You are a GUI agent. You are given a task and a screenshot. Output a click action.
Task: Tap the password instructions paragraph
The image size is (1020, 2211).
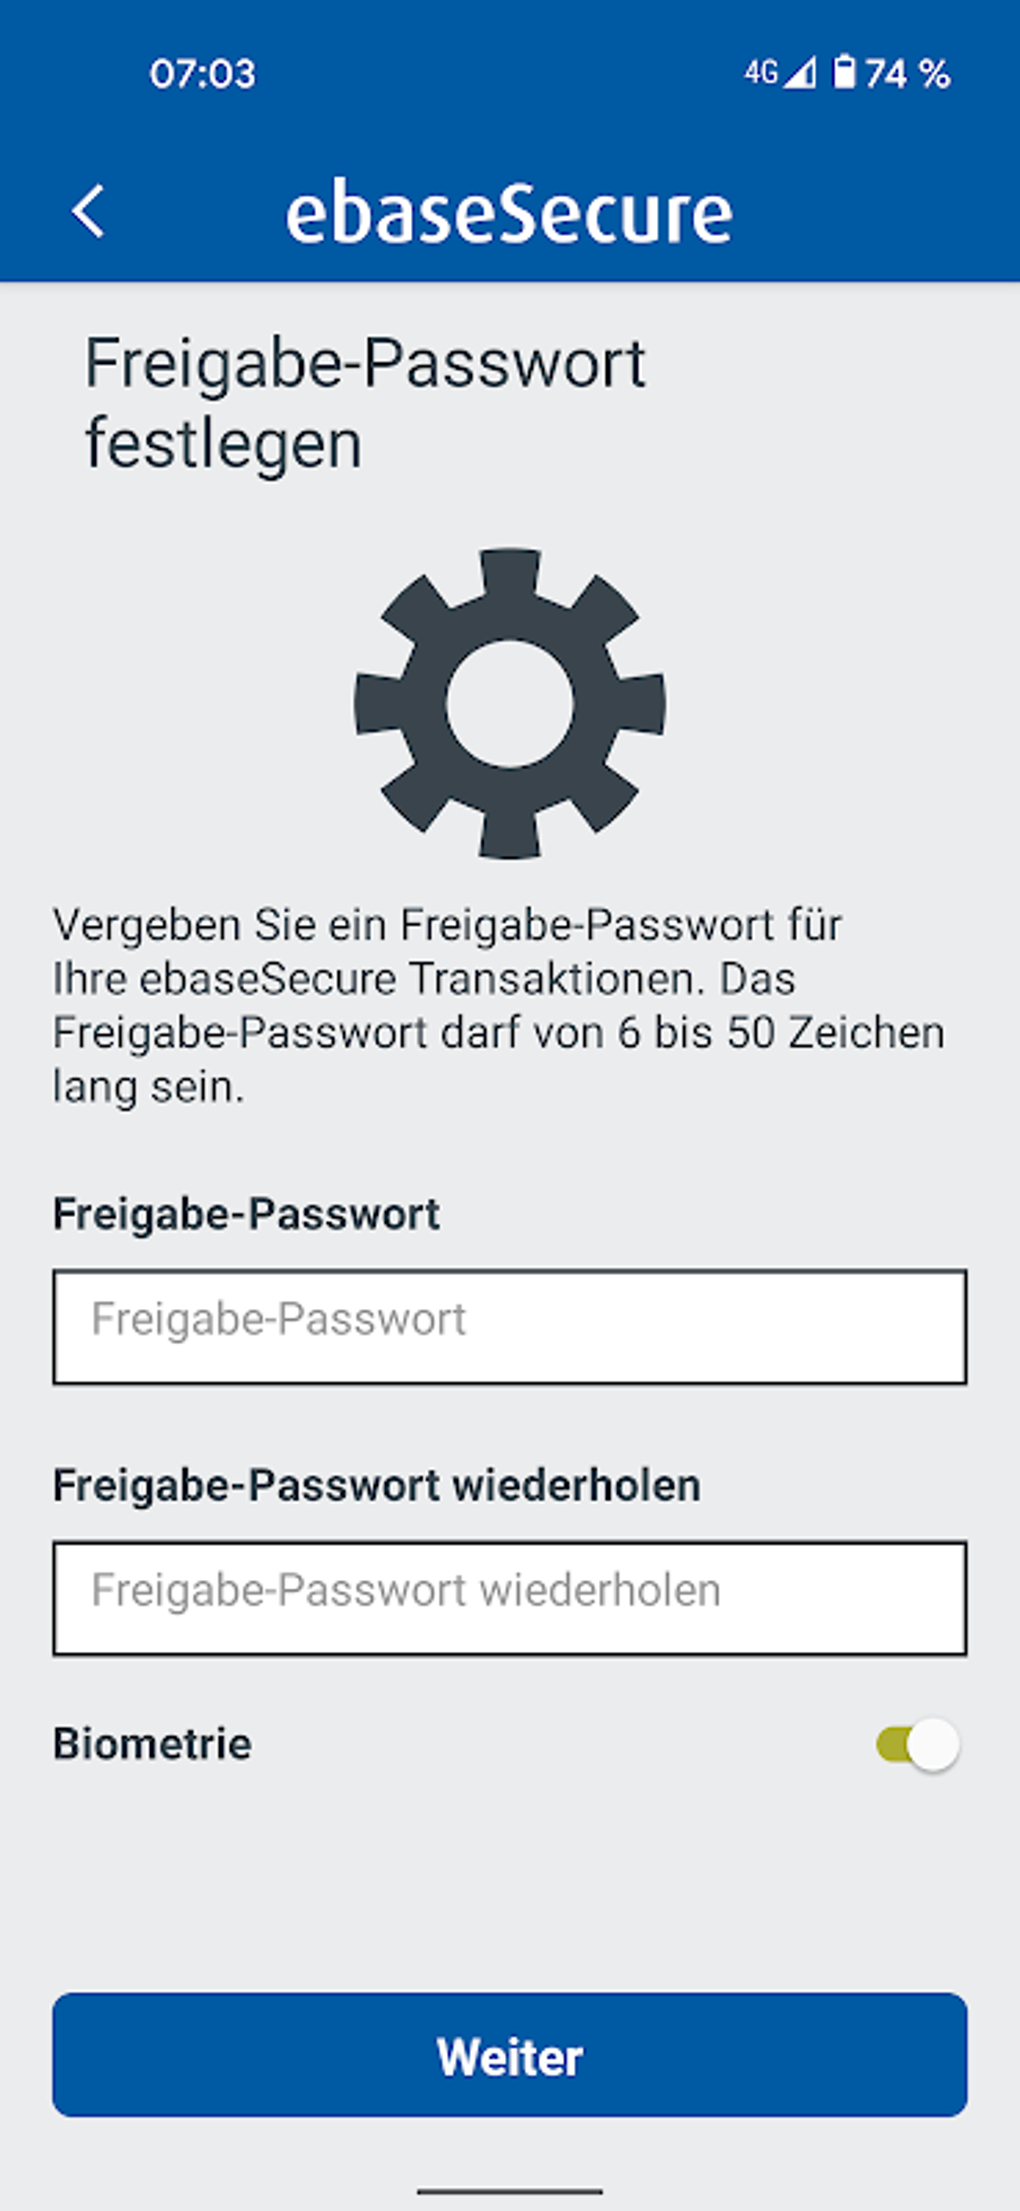pyautogui.click(x=498, y=1006)
